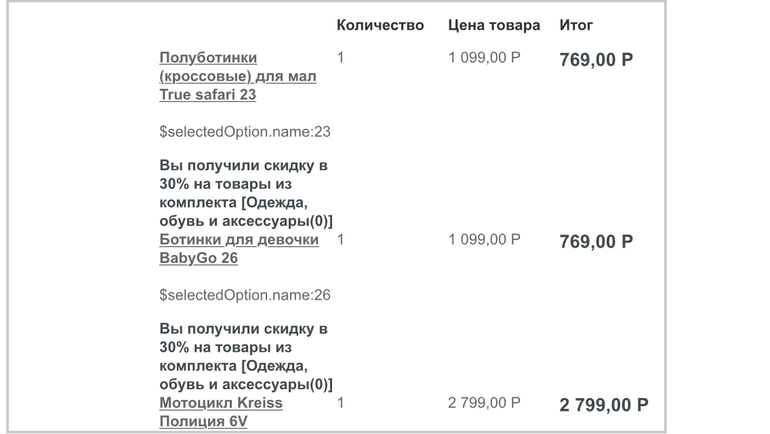
Task: Click the $selectedOption.name:26 text
Action: (245, 295)
